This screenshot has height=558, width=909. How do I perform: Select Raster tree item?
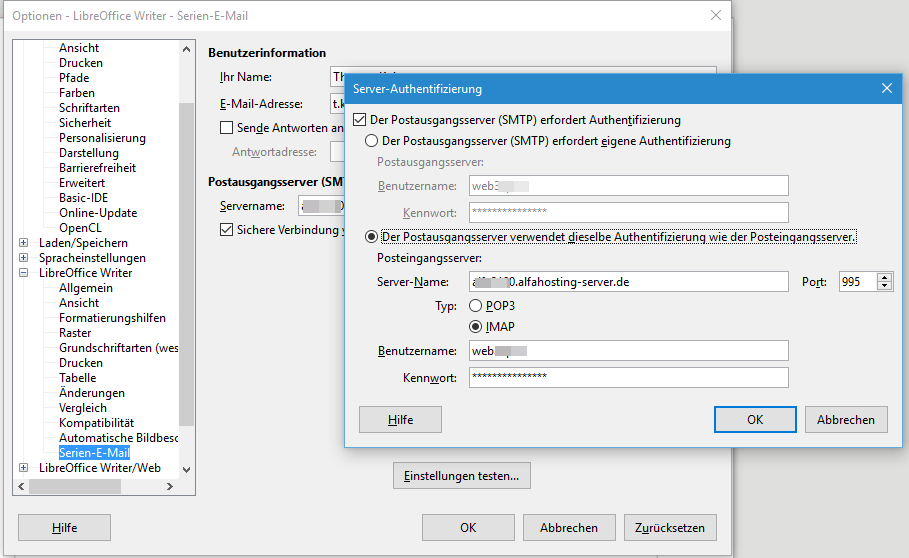(x=75, y=333)
